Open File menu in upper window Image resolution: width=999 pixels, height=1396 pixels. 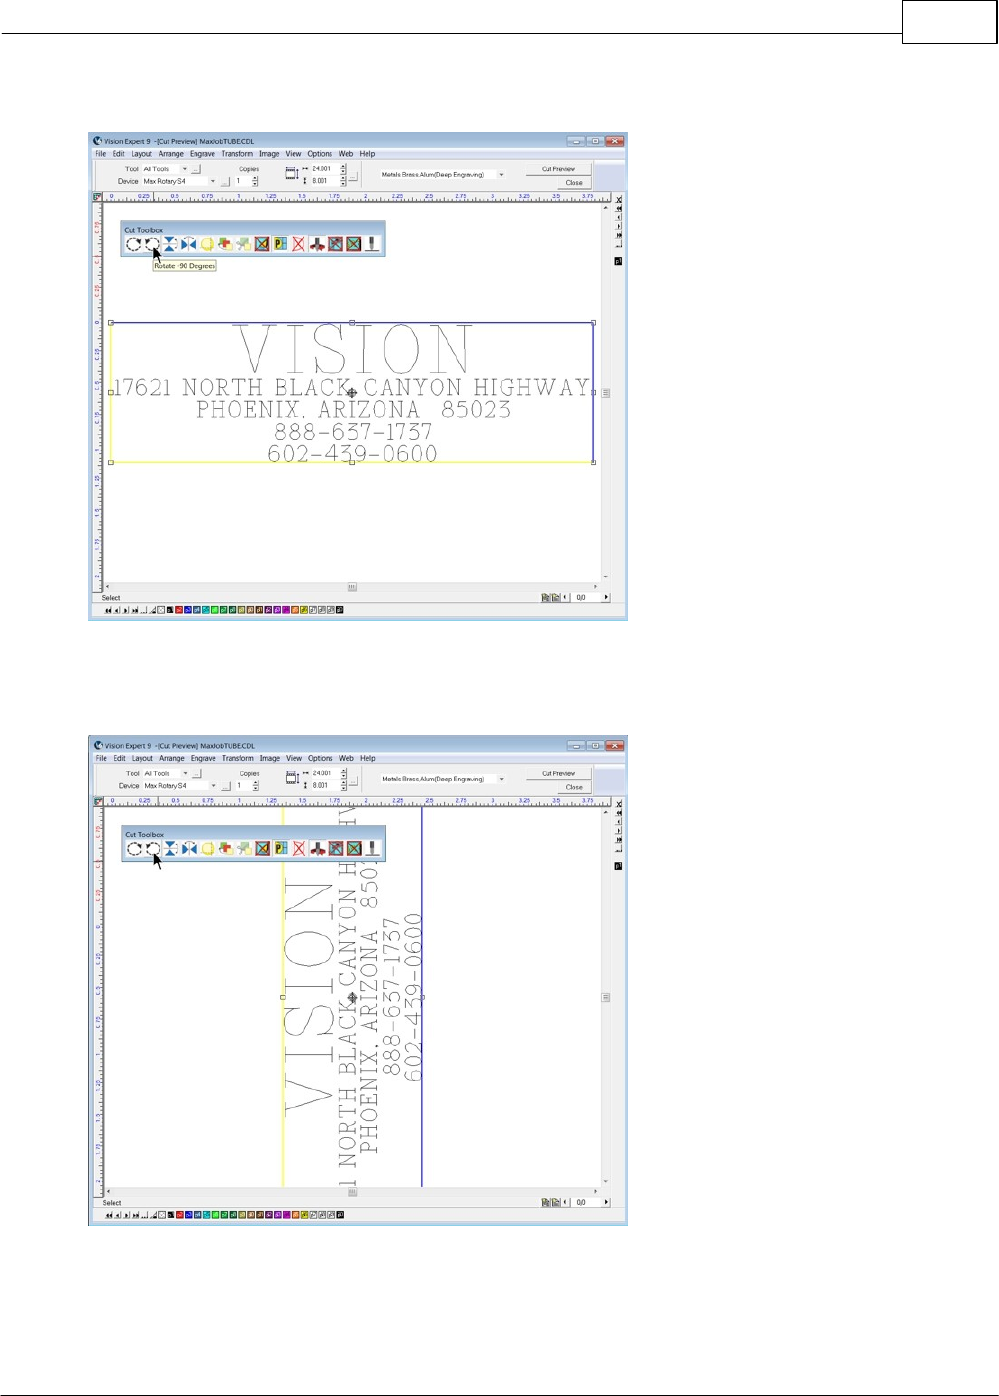100,154
